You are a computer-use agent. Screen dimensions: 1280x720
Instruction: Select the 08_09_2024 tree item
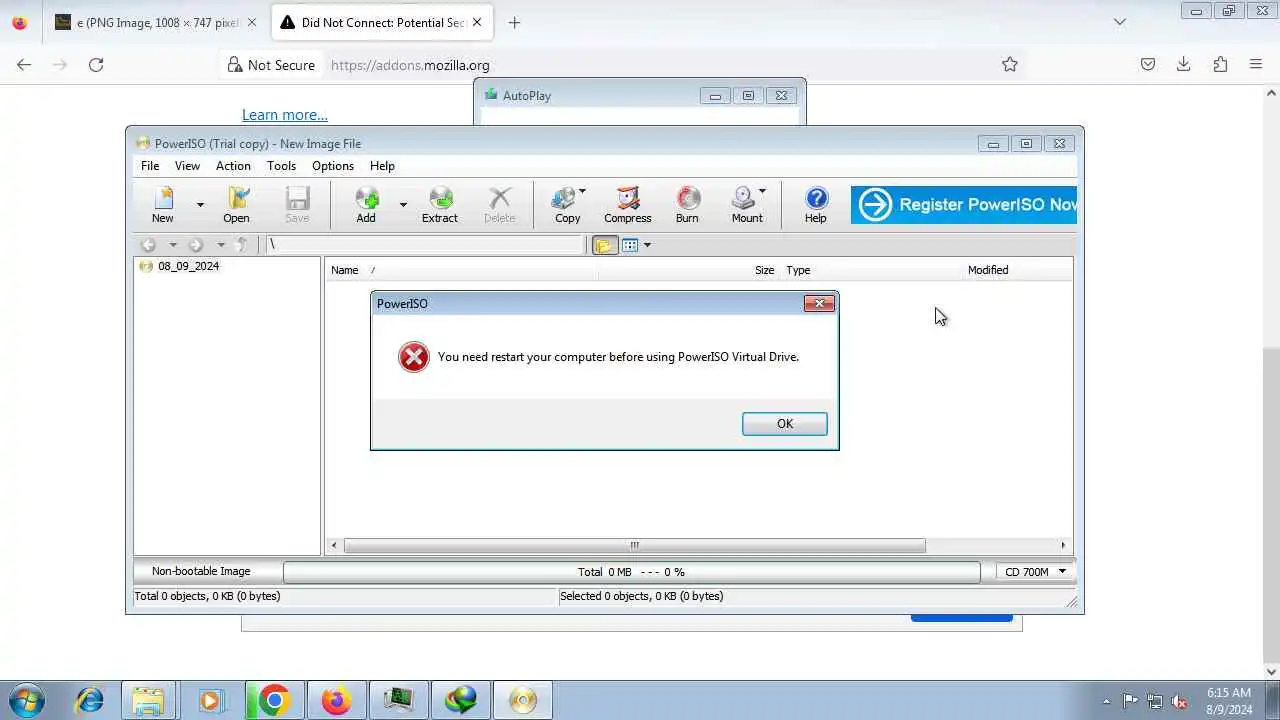pos(188,266)
